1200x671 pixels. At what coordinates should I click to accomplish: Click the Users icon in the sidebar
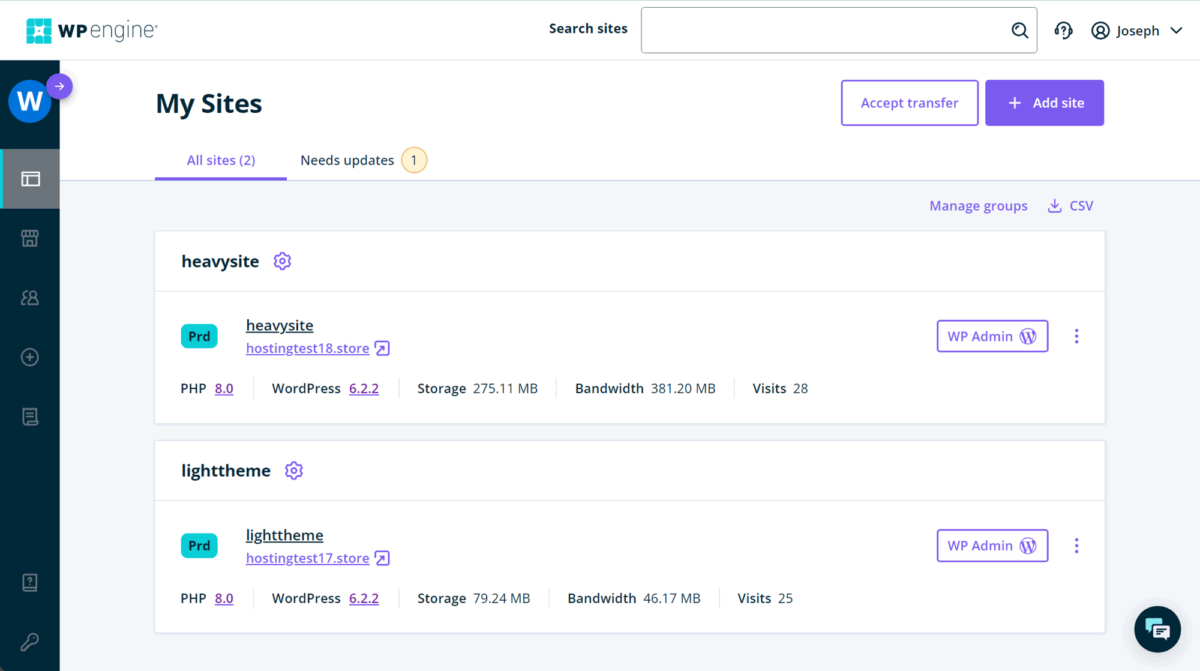29,297
